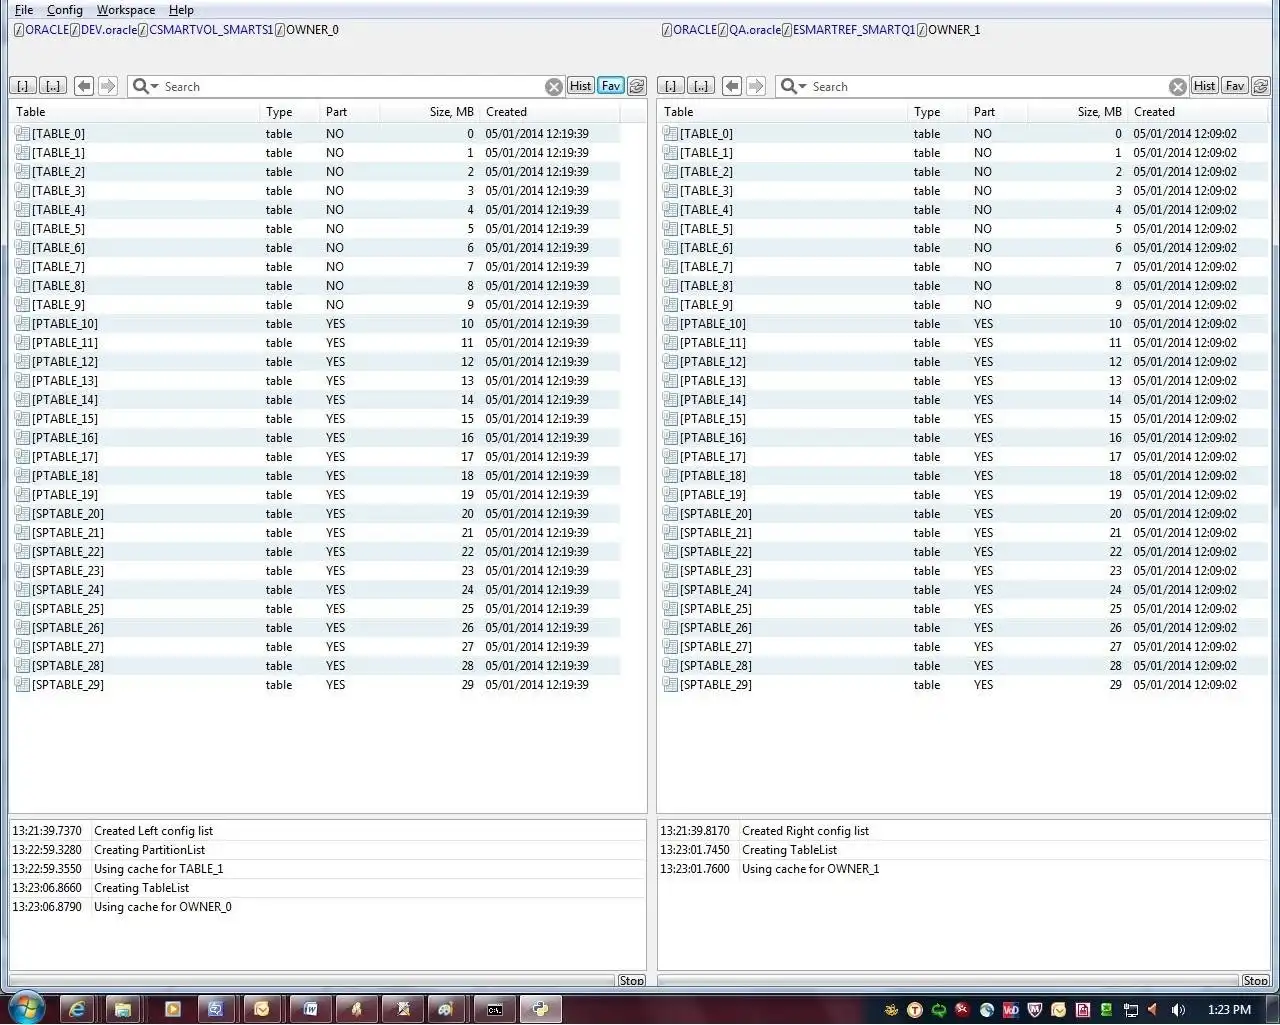Viewport: 1280px width, 1025px height.
Task: Open command prompt from taskbar
Action: click(x=495, y=1009)
